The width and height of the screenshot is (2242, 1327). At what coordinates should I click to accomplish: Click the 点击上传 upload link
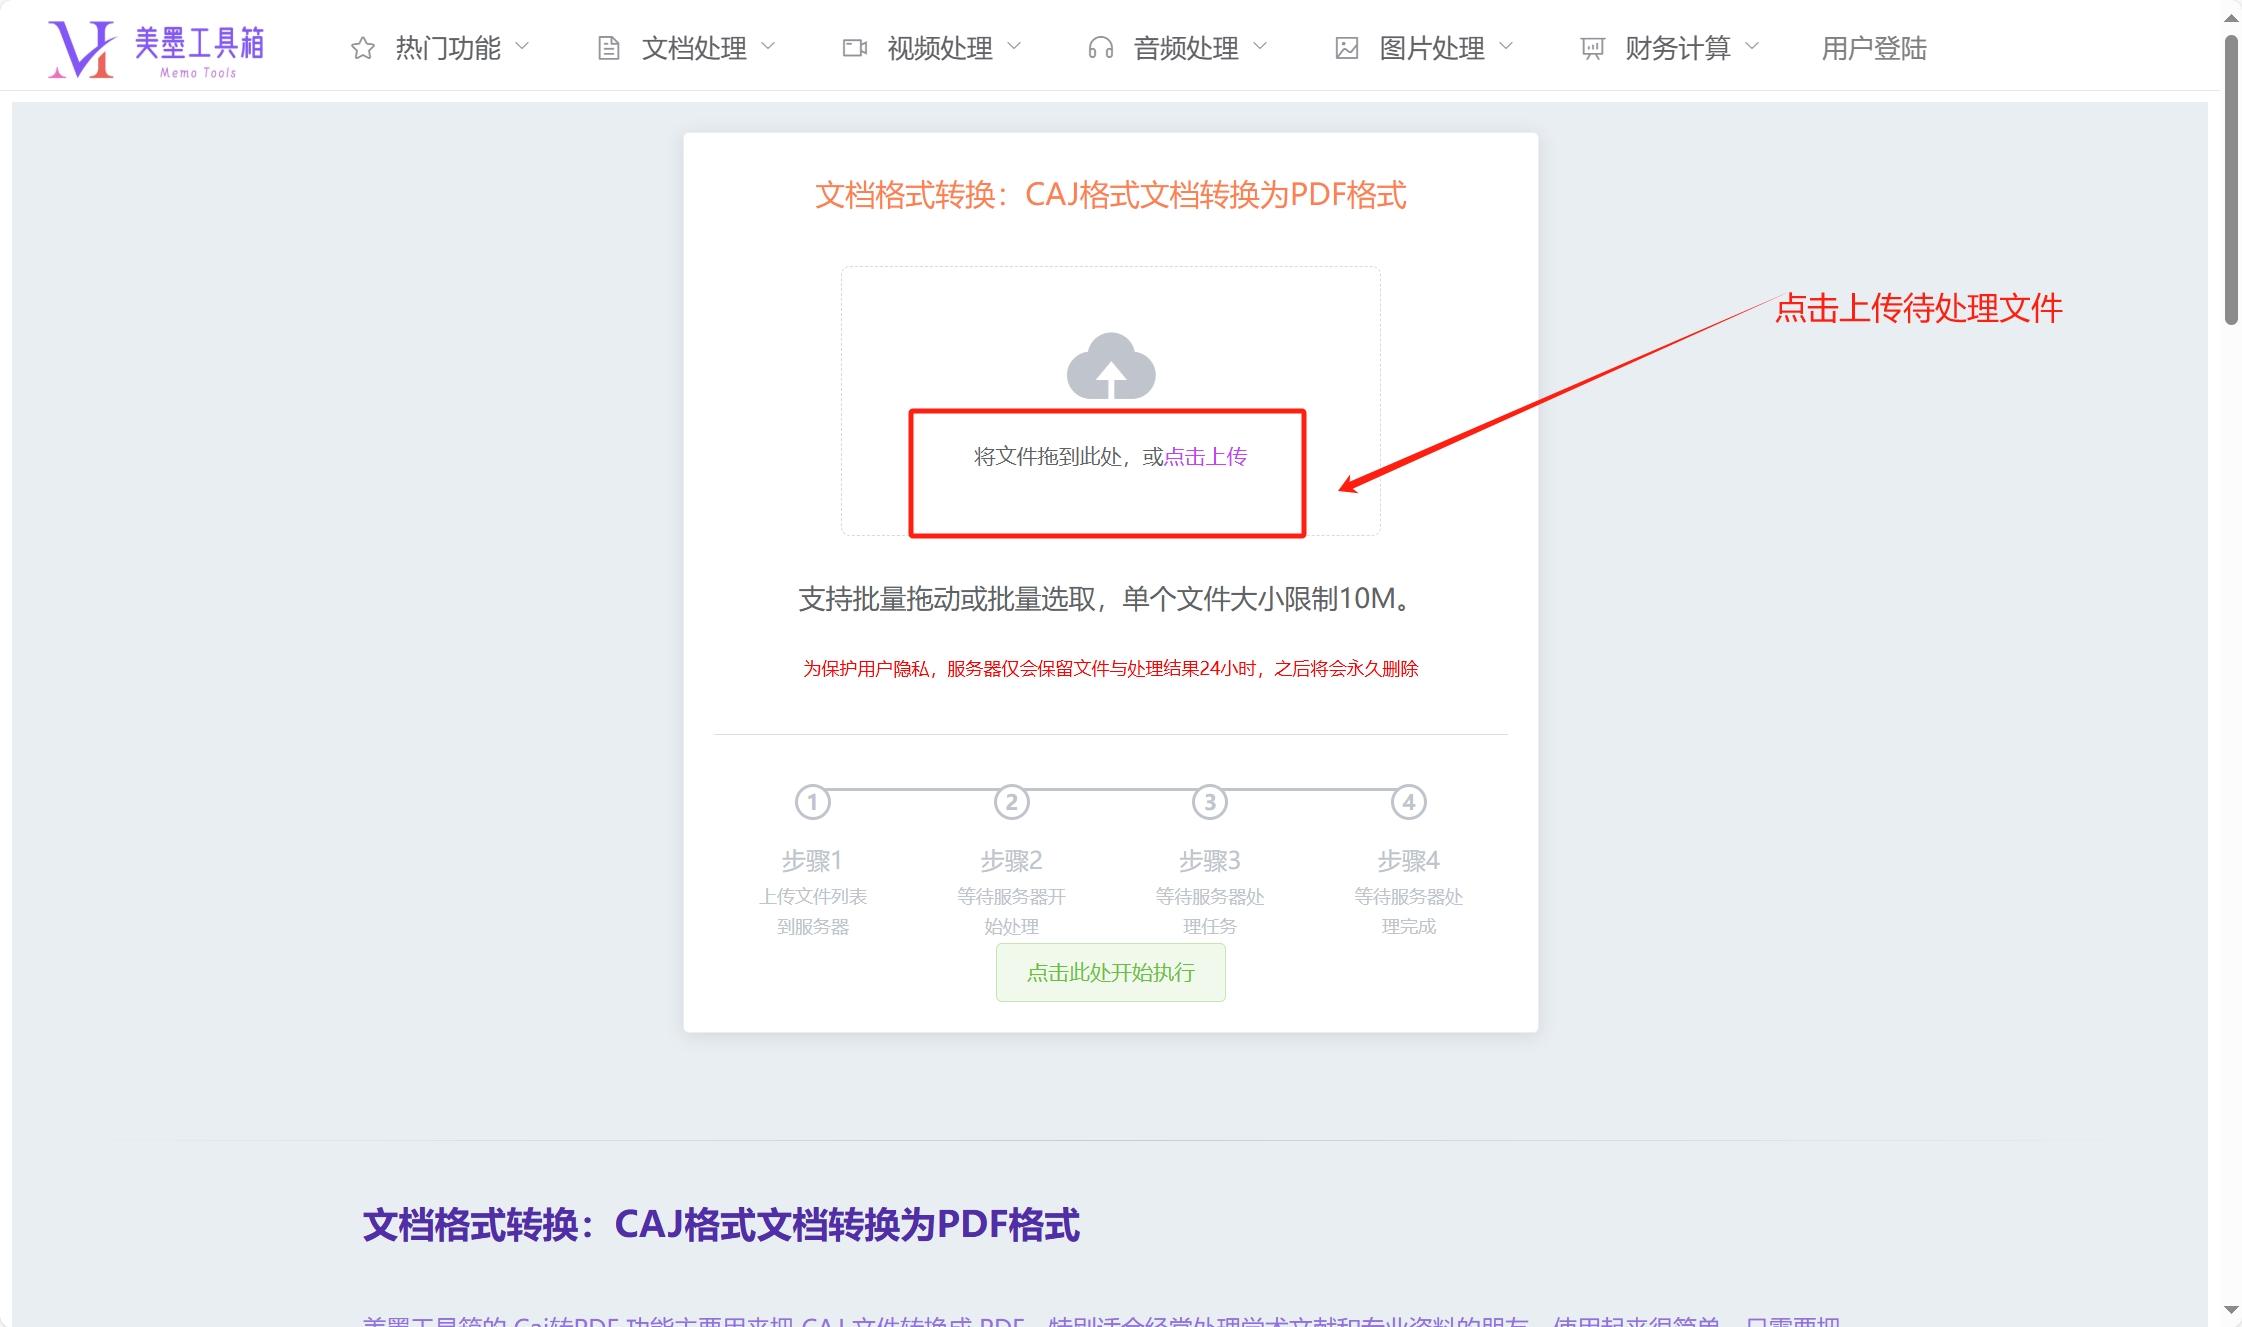[x=1206, y=456]
